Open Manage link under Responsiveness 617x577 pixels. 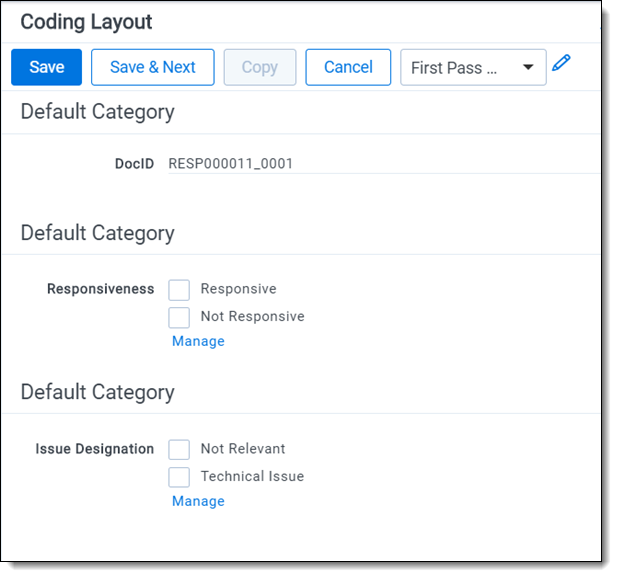click(198, 341)
